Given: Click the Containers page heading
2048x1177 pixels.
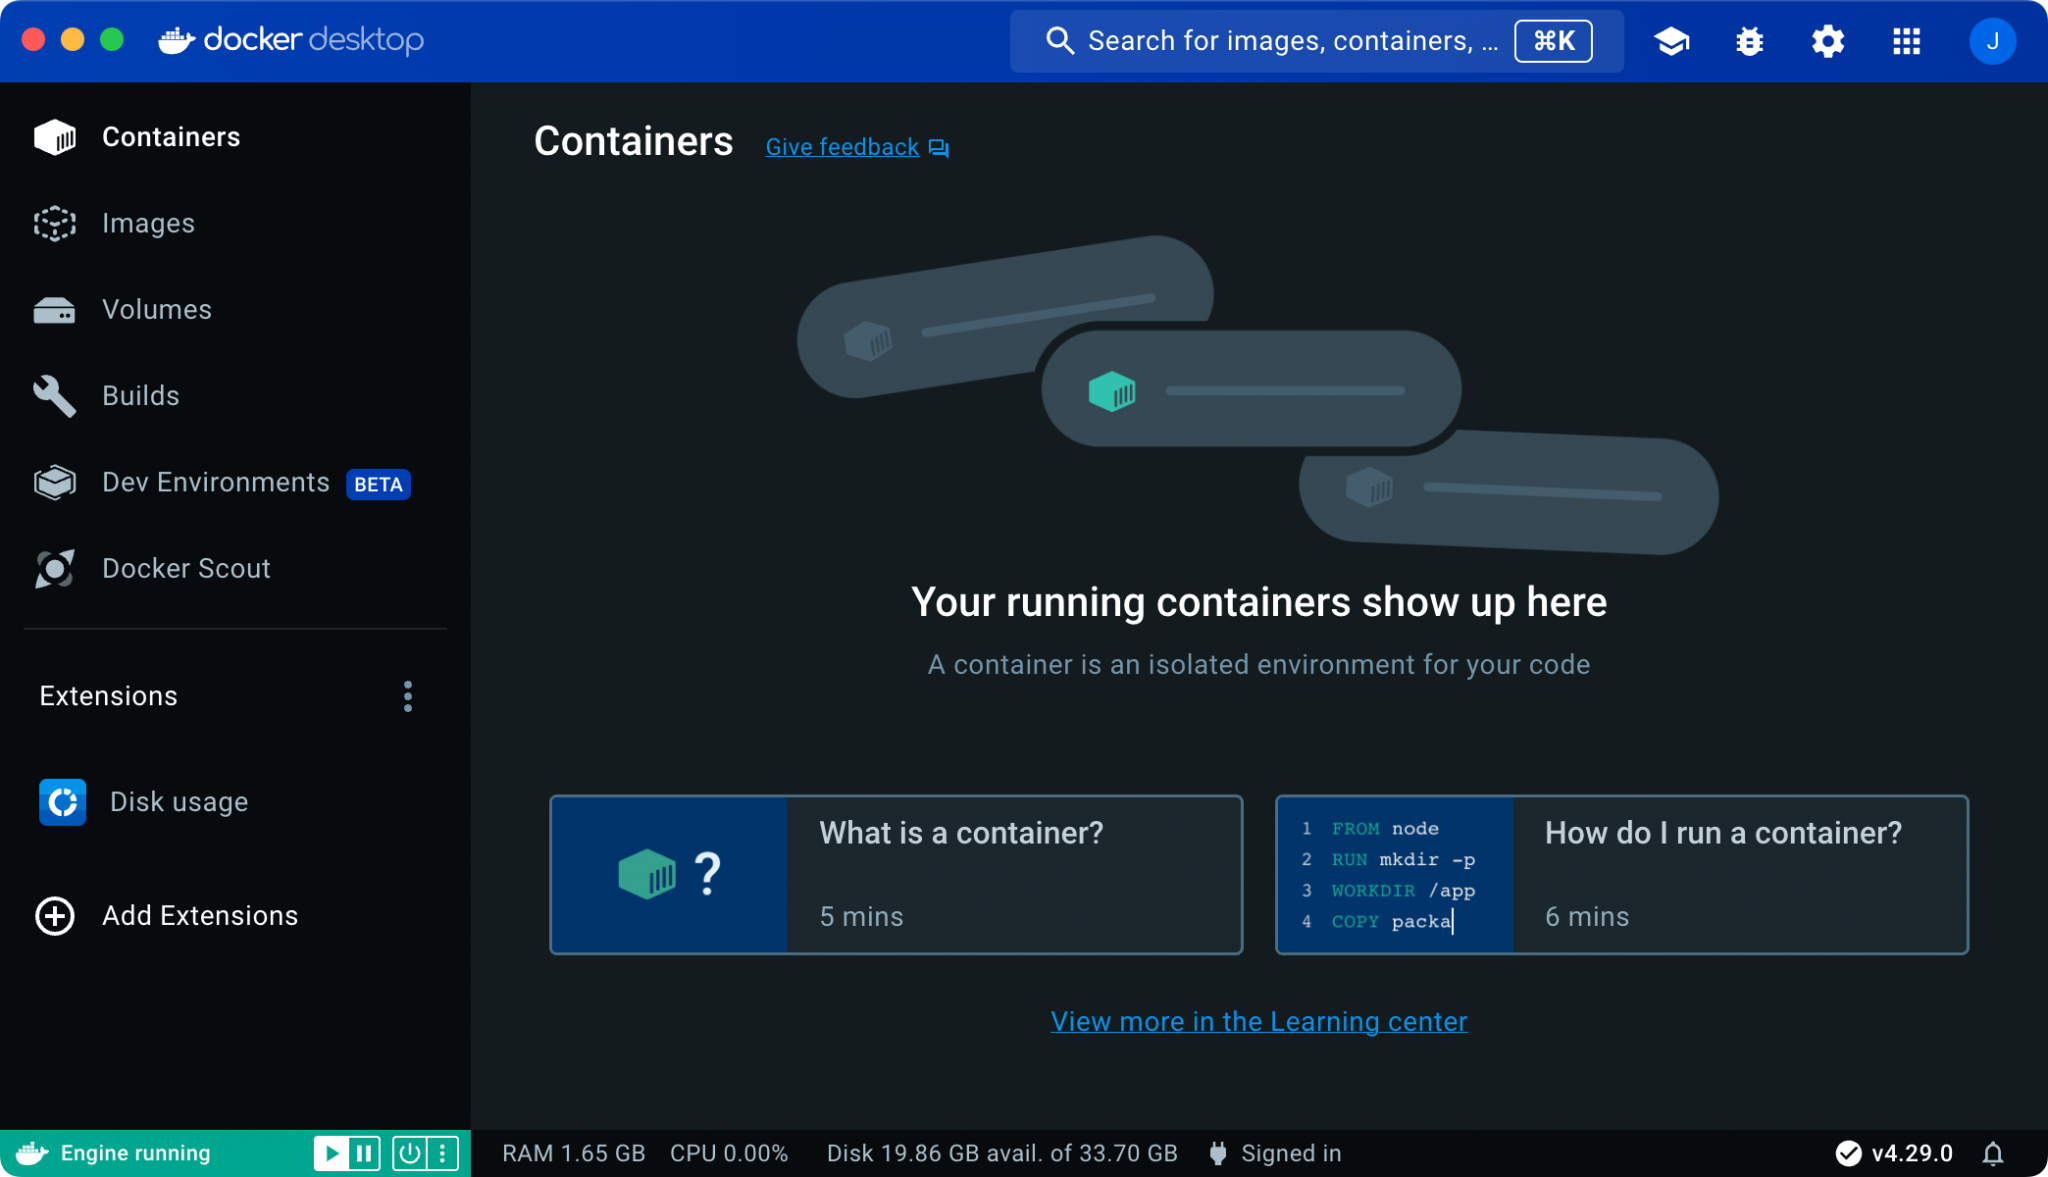Looking at the screenshot, I should [x=634, y=142].
